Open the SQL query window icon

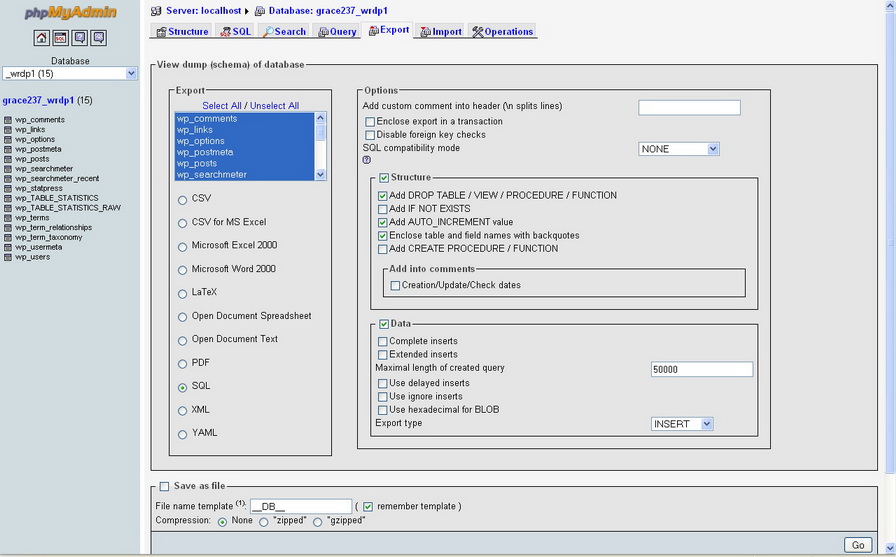tap(61, 38)
